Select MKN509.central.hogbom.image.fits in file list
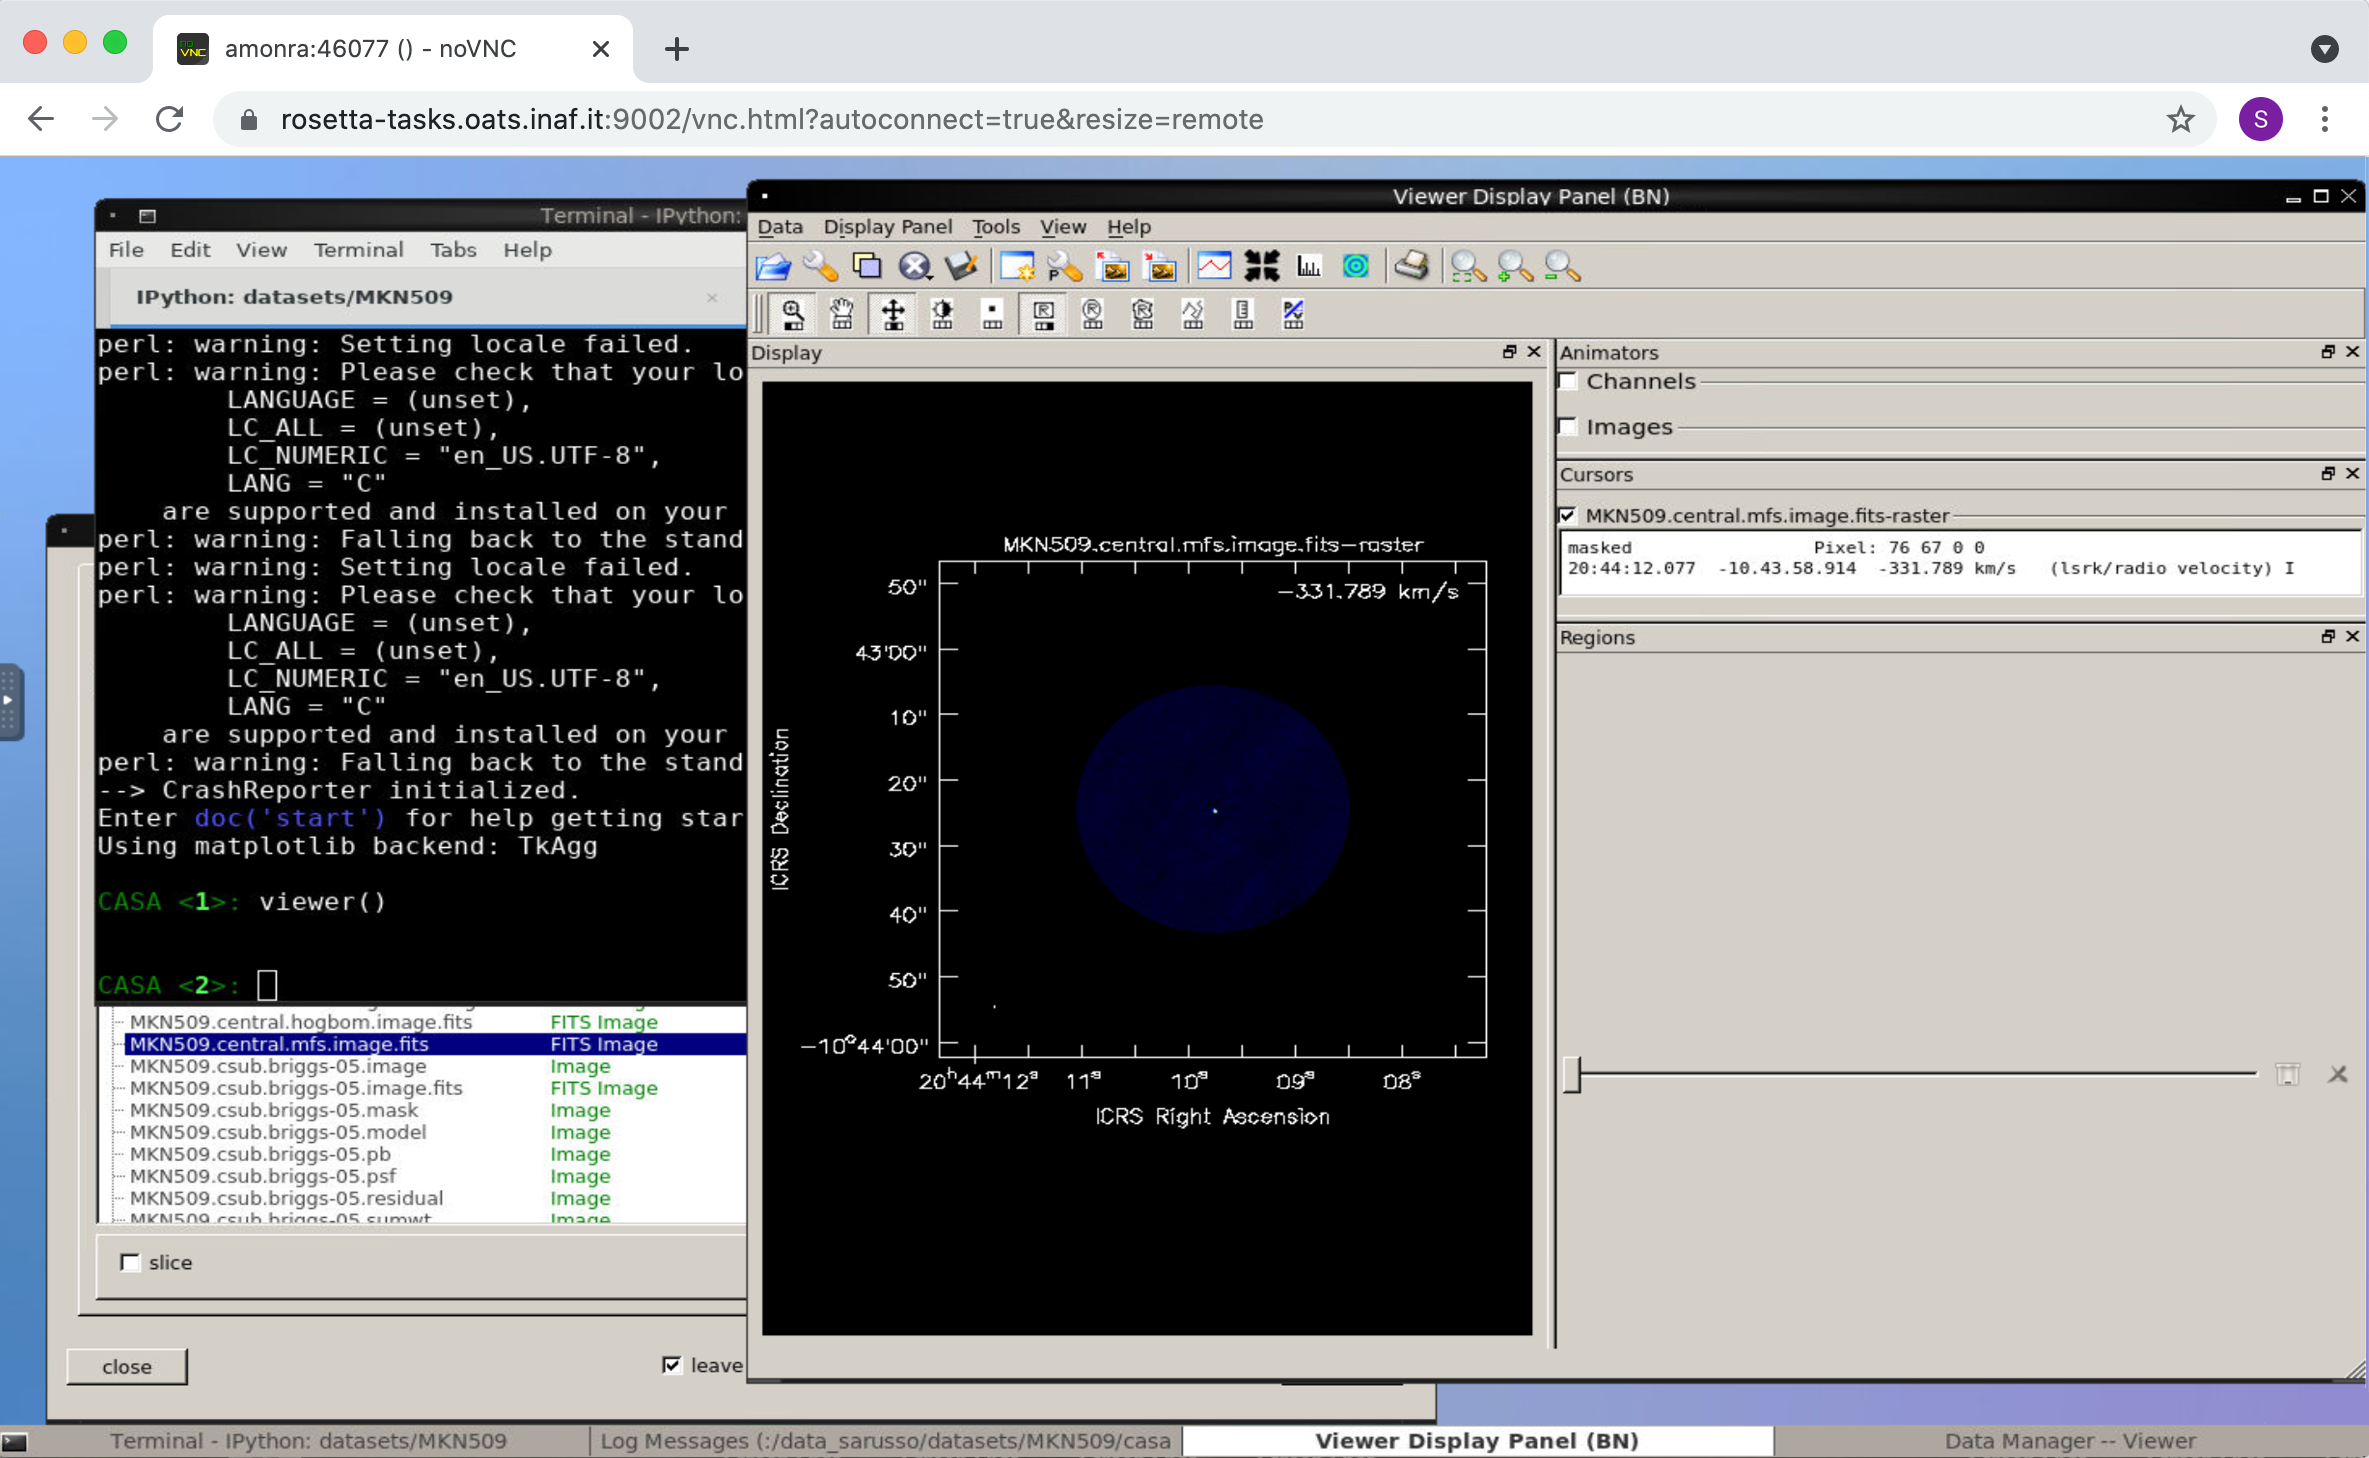The height and width of the screenshot is (1458, 2369). click(x=301, y=1022)
